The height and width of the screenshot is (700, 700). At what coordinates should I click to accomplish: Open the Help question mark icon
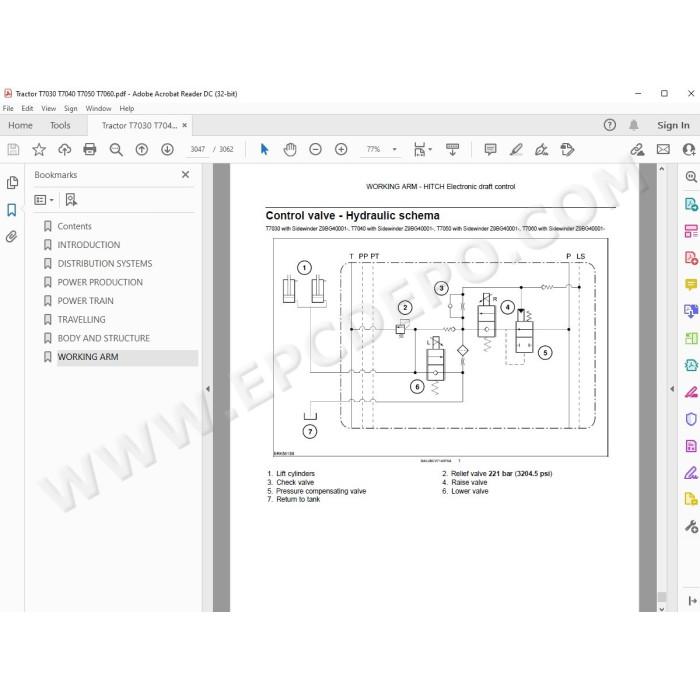point(609,125)
